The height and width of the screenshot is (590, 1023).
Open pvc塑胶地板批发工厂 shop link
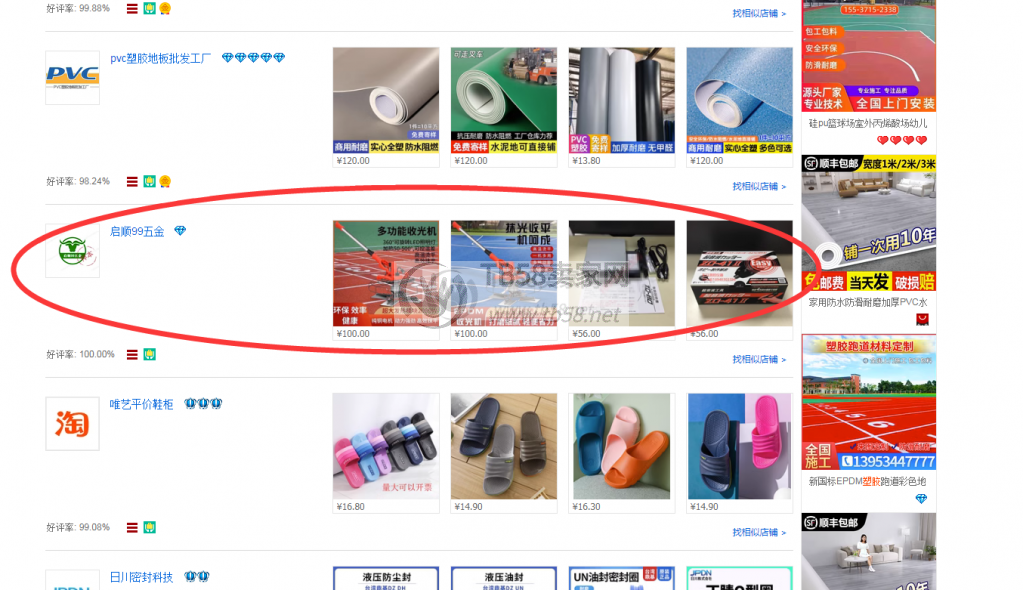pyautogui.click(x=160, y=58)
